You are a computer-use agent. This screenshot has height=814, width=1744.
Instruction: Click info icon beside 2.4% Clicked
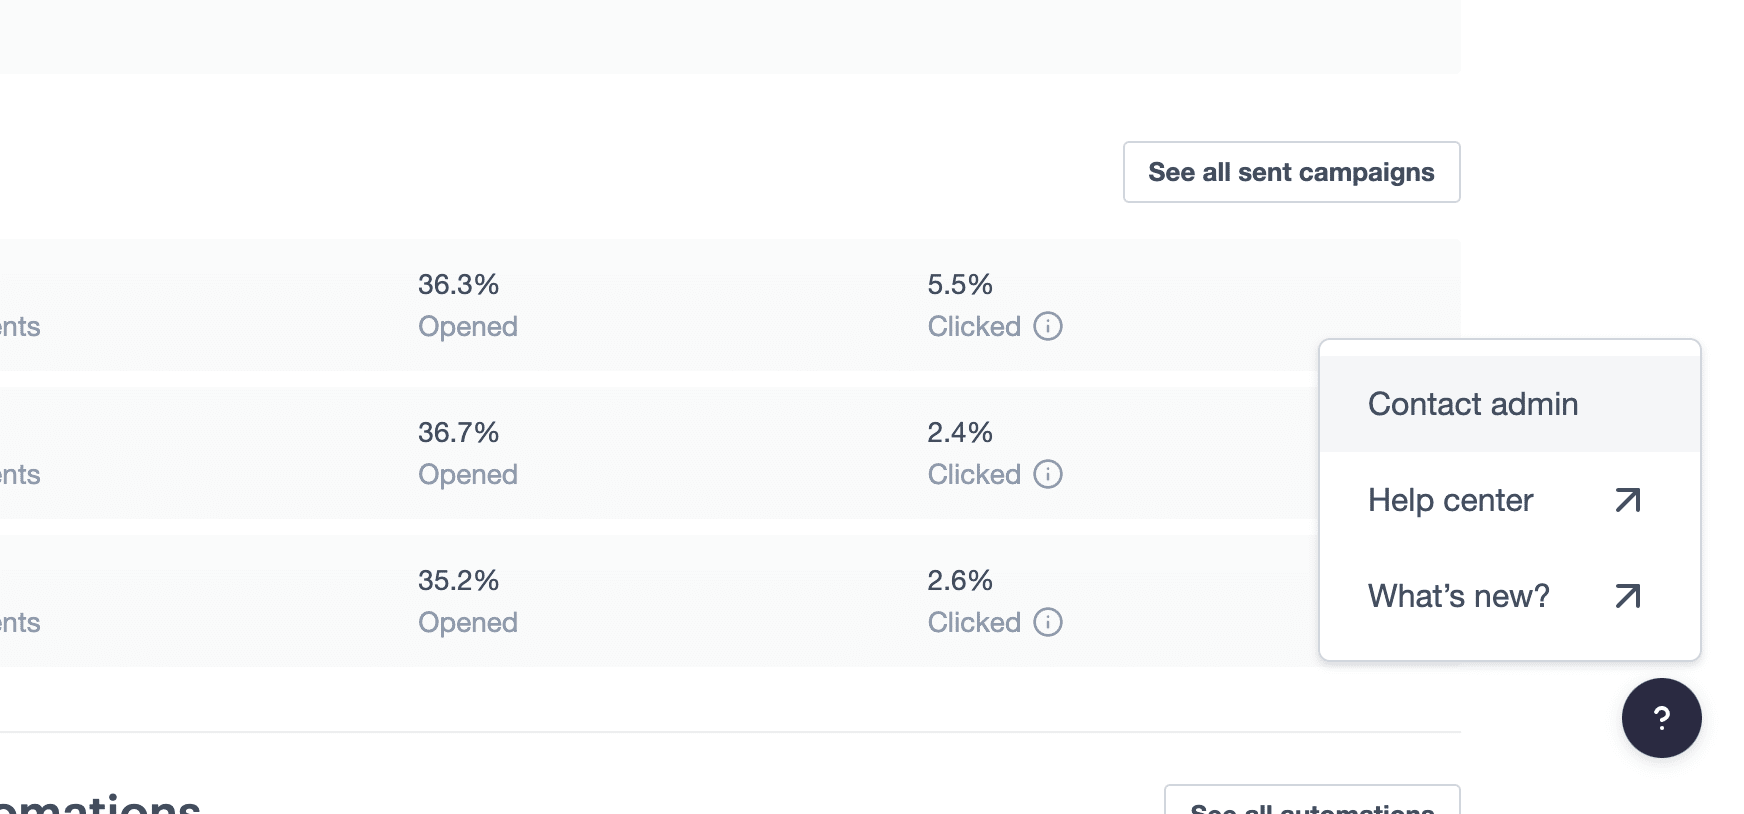click(x=1047, y=474)
